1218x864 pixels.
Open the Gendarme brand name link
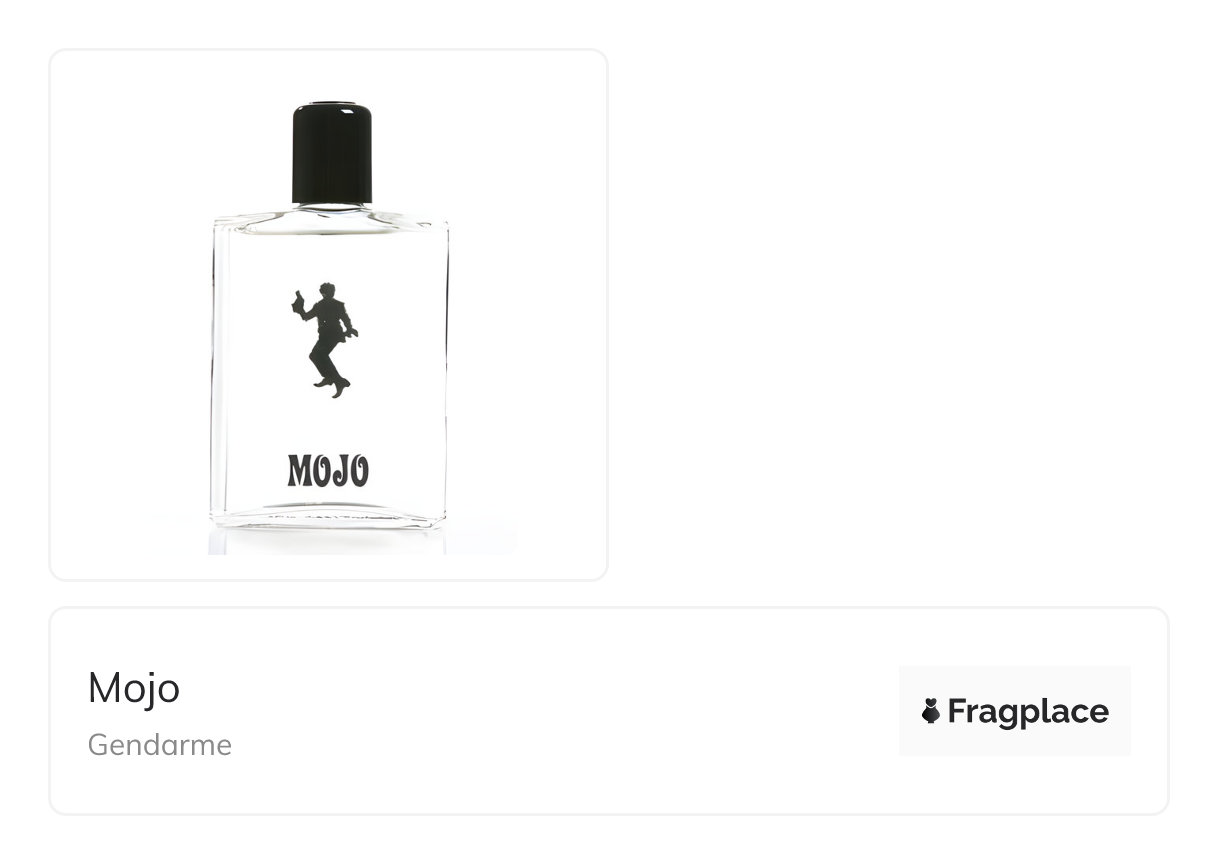tap(160, 745)
